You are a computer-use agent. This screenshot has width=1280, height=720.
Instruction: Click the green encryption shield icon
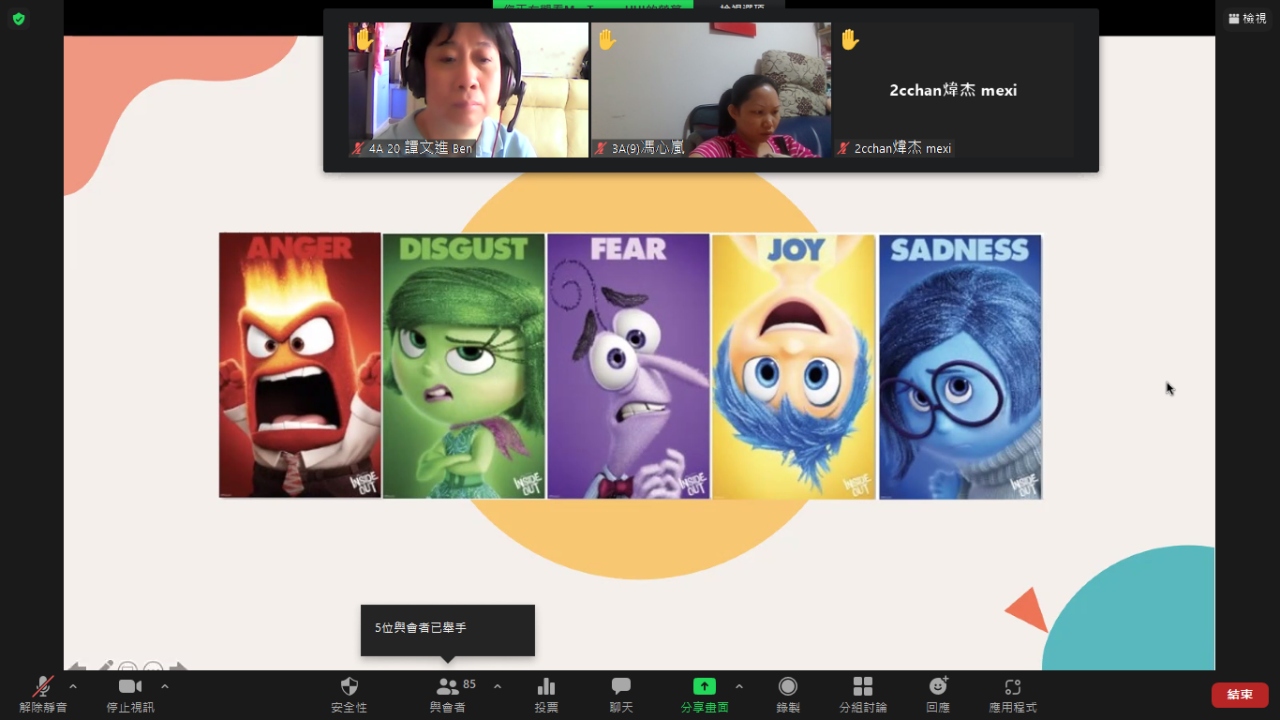click(x=18, y=19)
